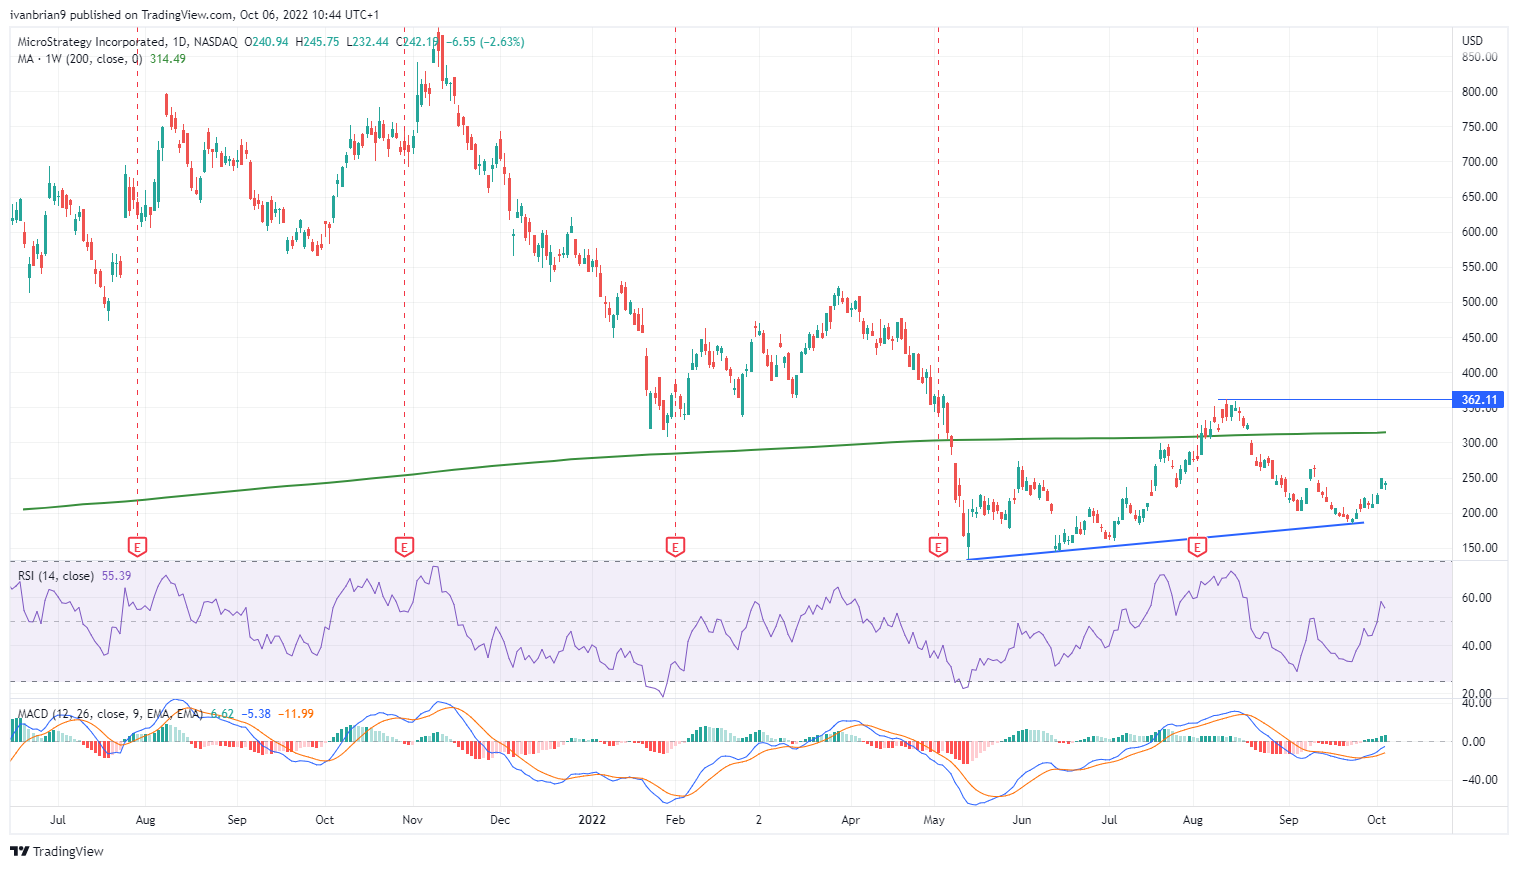The image size is (1518, 869).
Task: Click the MACD indicator legend text
Action: (110, 714)
